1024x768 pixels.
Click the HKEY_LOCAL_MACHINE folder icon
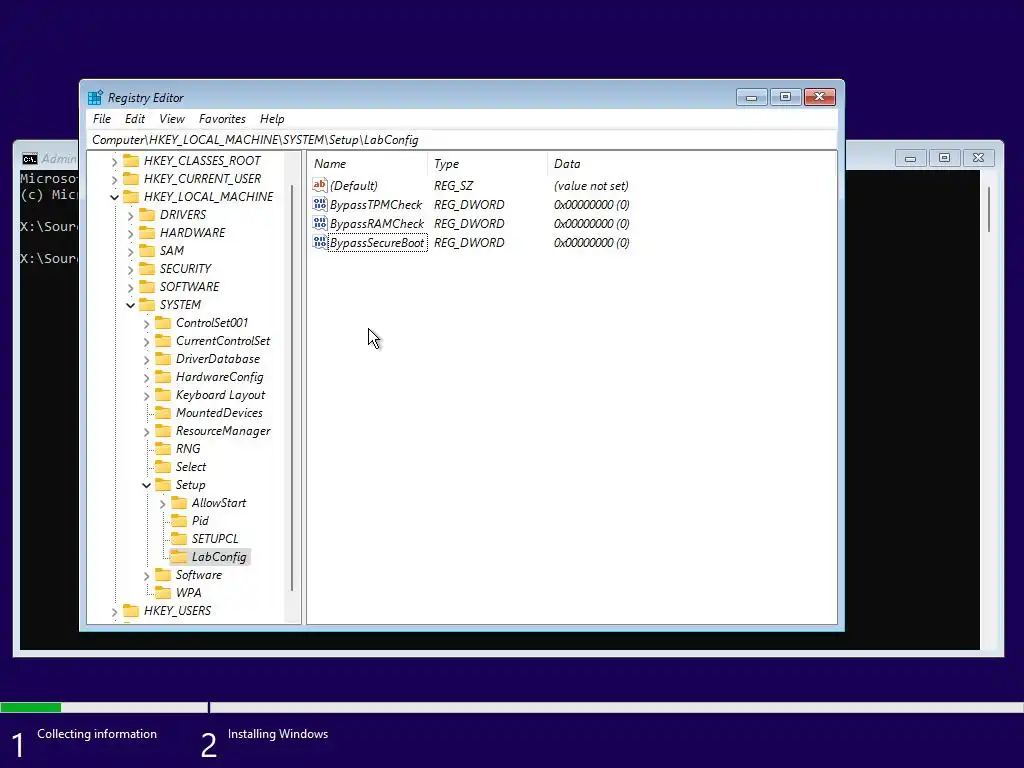pyautogui.click(x=131, y=197)
